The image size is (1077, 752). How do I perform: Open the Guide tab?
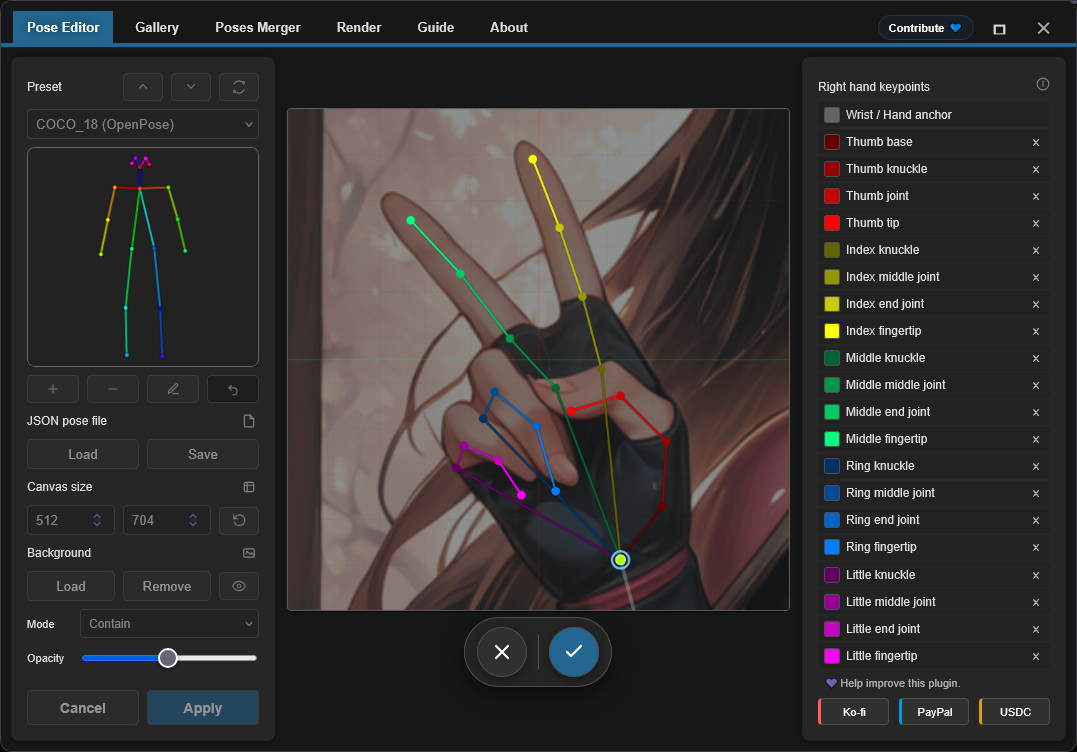pyautogui.click(x=435, y=27)
